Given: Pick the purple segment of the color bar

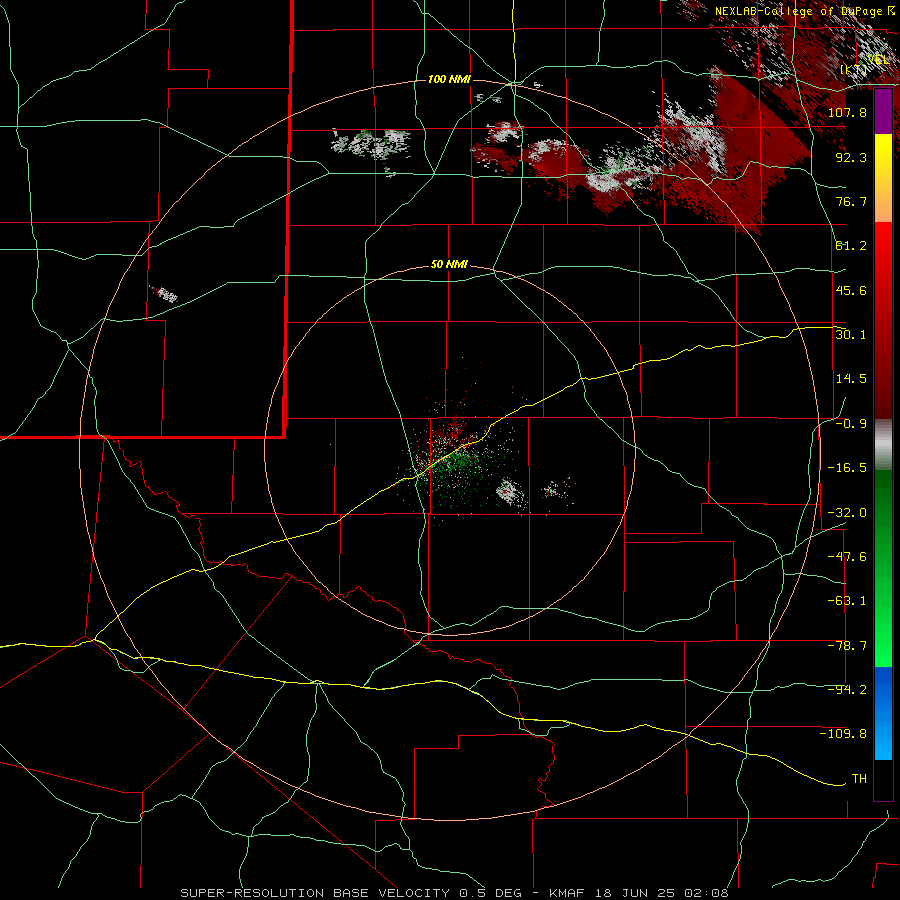Looking at the screenshot, I should point(883,112).
